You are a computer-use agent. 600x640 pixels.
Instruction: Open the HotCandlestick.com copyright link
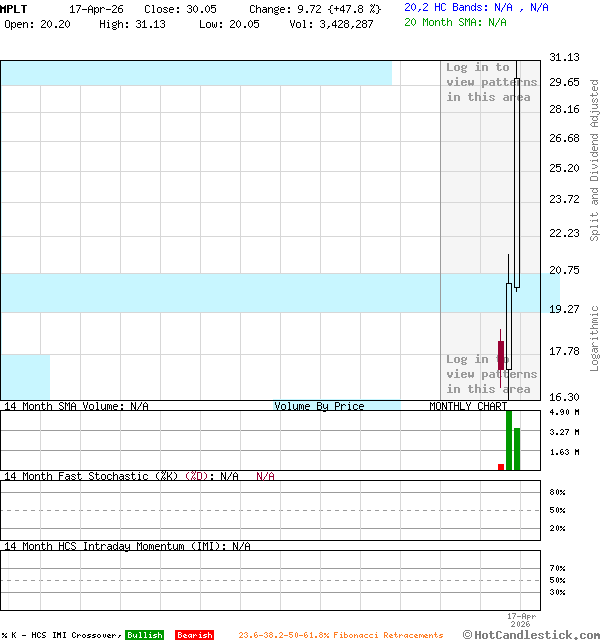click(x=531, y=634)
